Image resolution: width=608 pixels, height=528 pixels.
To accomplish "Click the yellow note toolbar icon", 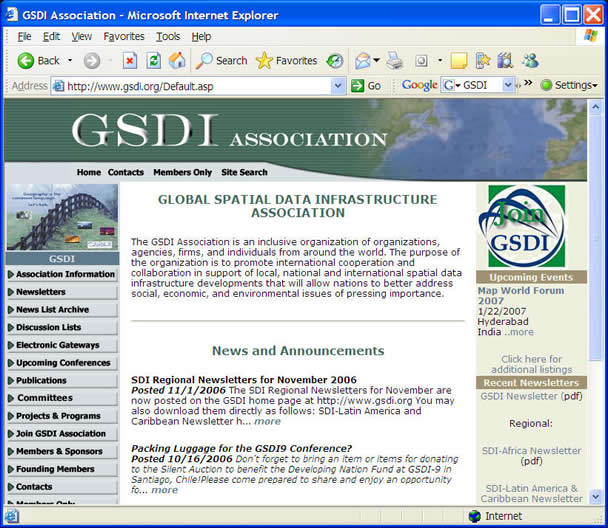I will (x=459, y=61).
